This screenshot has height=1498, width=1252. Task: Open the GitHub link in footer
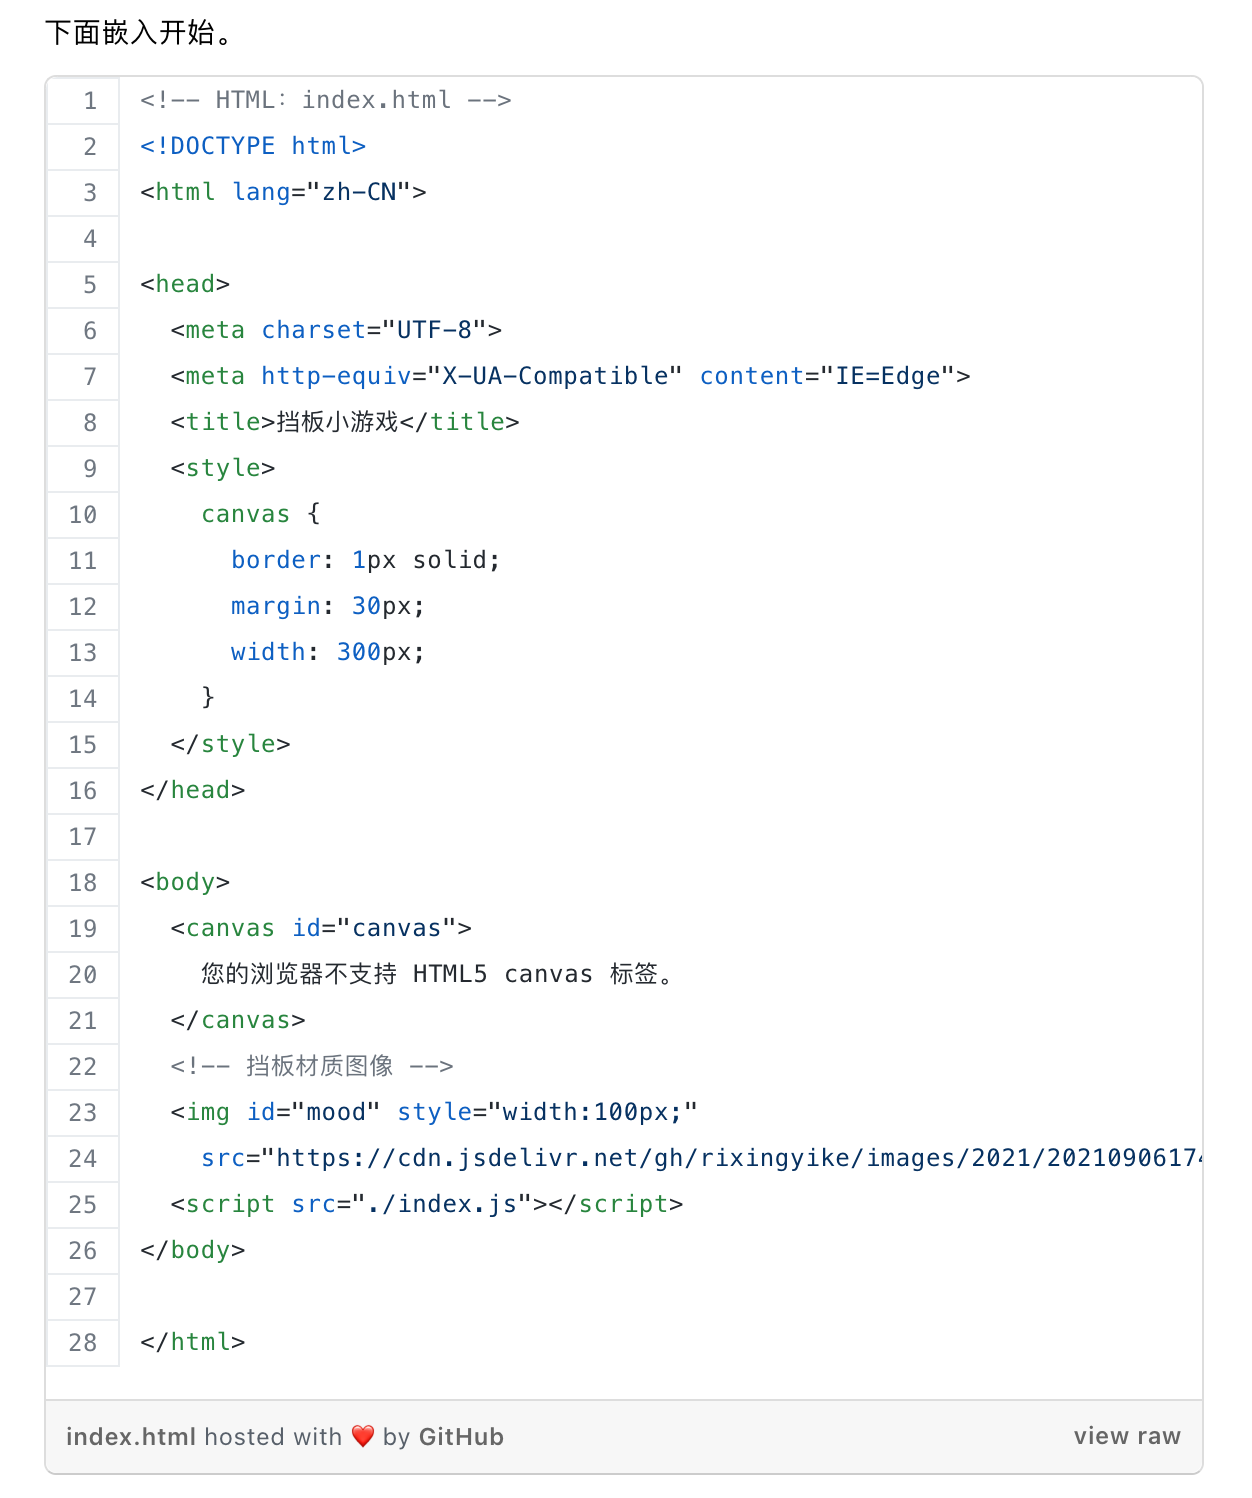click(461, 1437)
